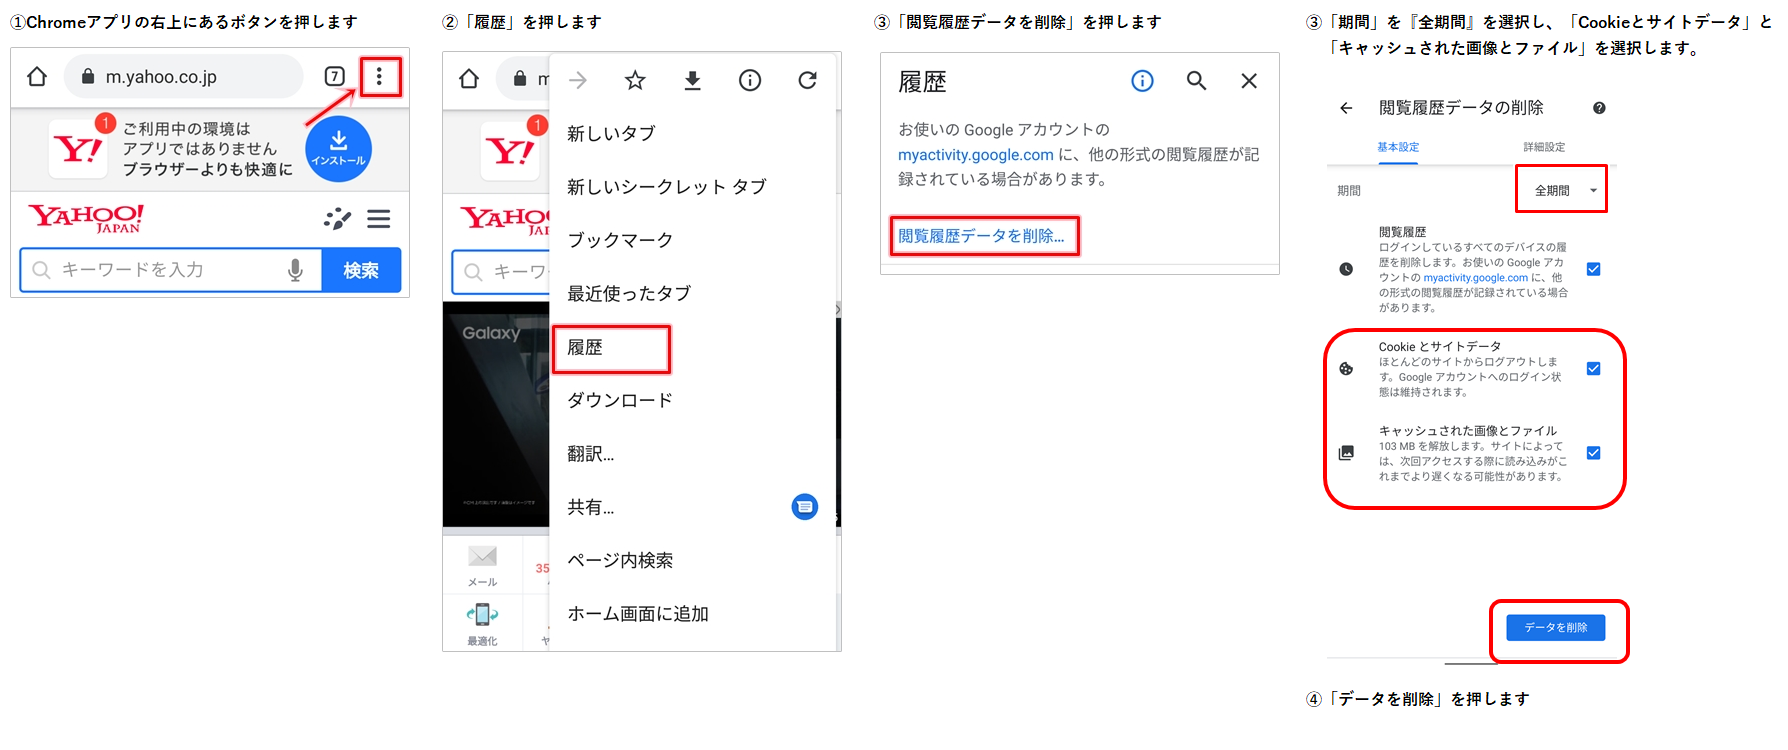Open the help question mark icon

tap(1599, 108)
